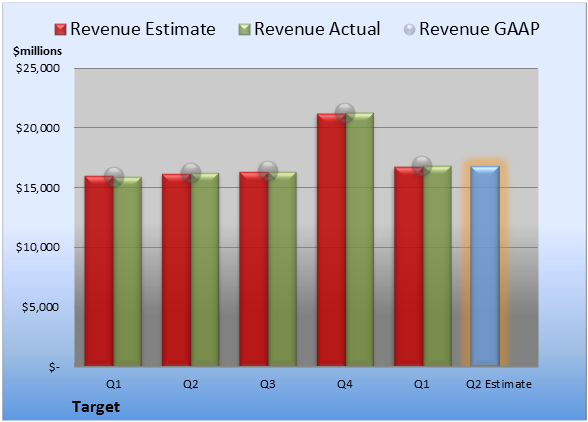588x422 pixels.
Task: Click the '$millions' axis unit label
Action: coord(38,51)
